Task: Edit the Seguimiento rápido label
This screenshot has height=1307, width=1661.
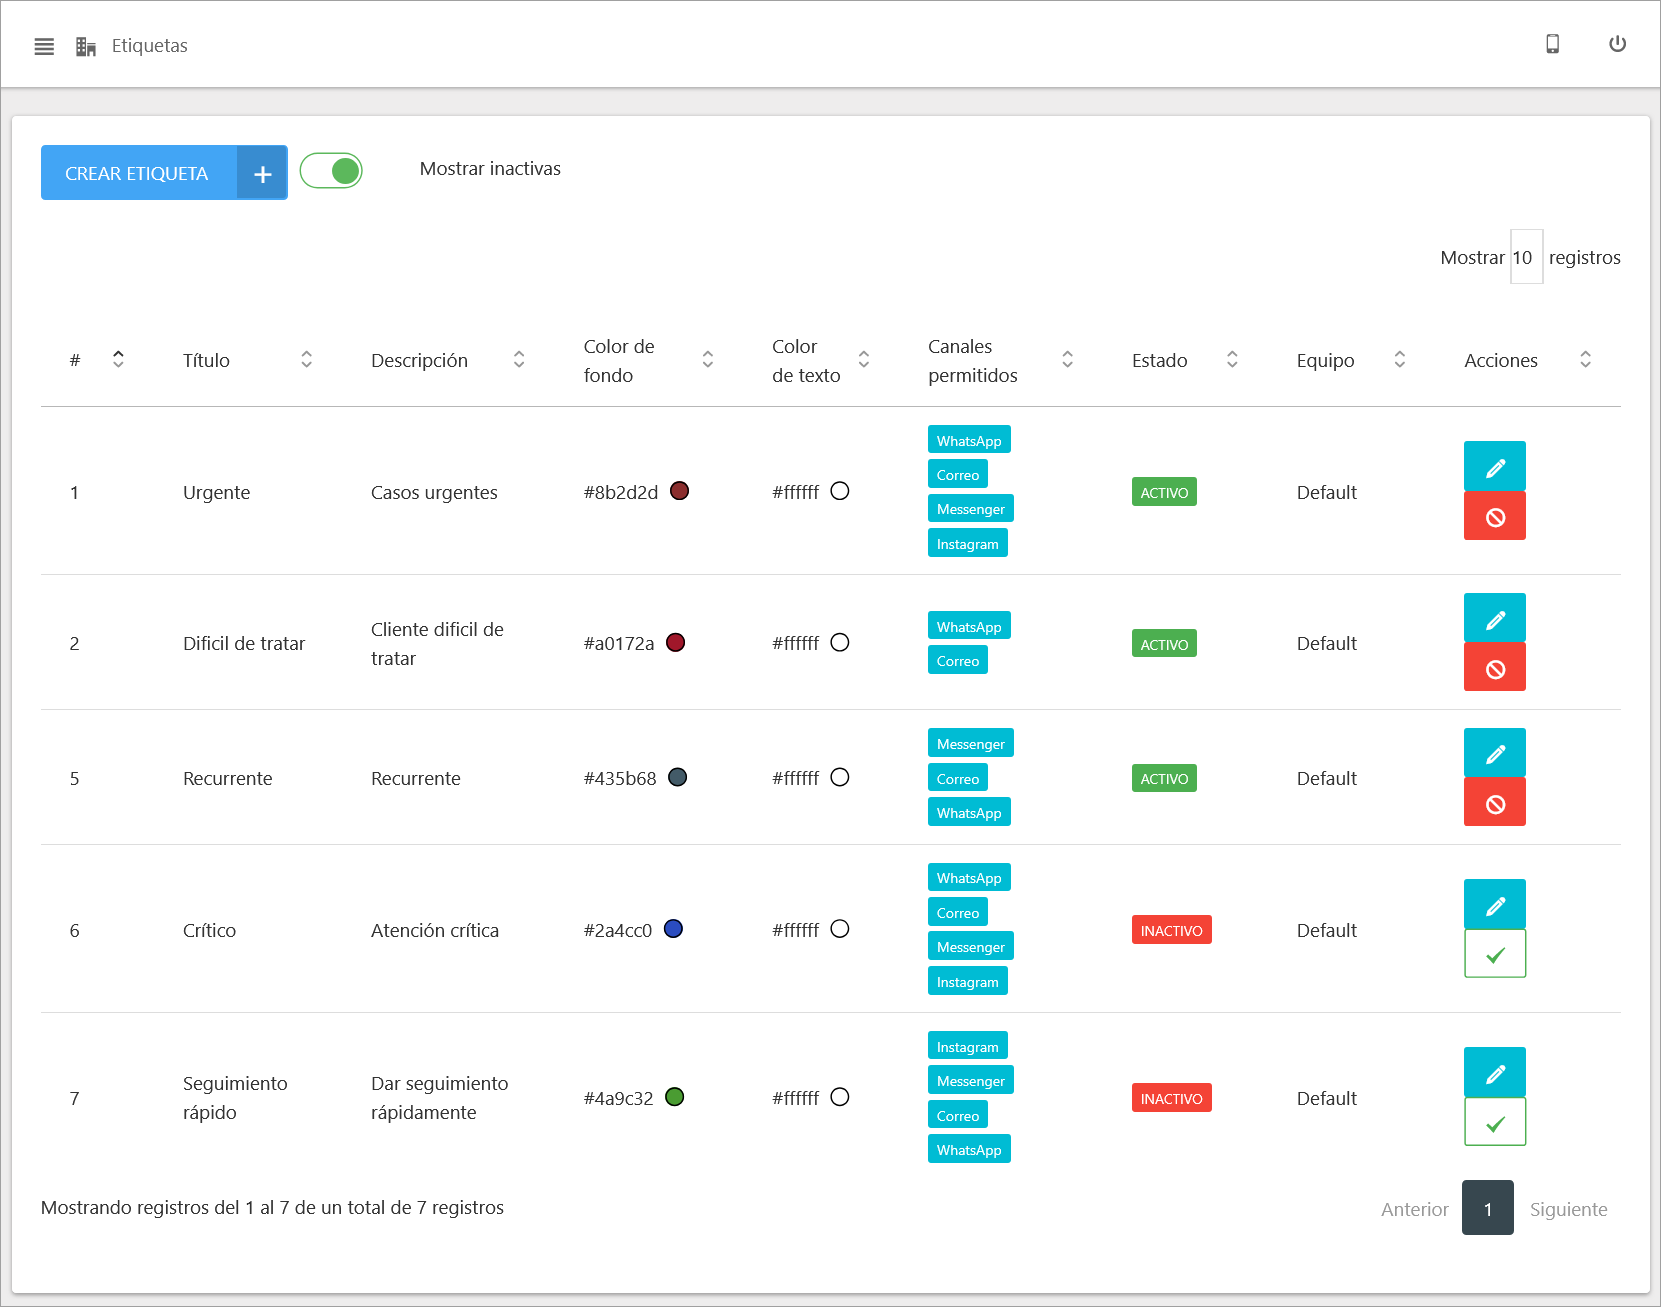Action: pos(1494,1073)
